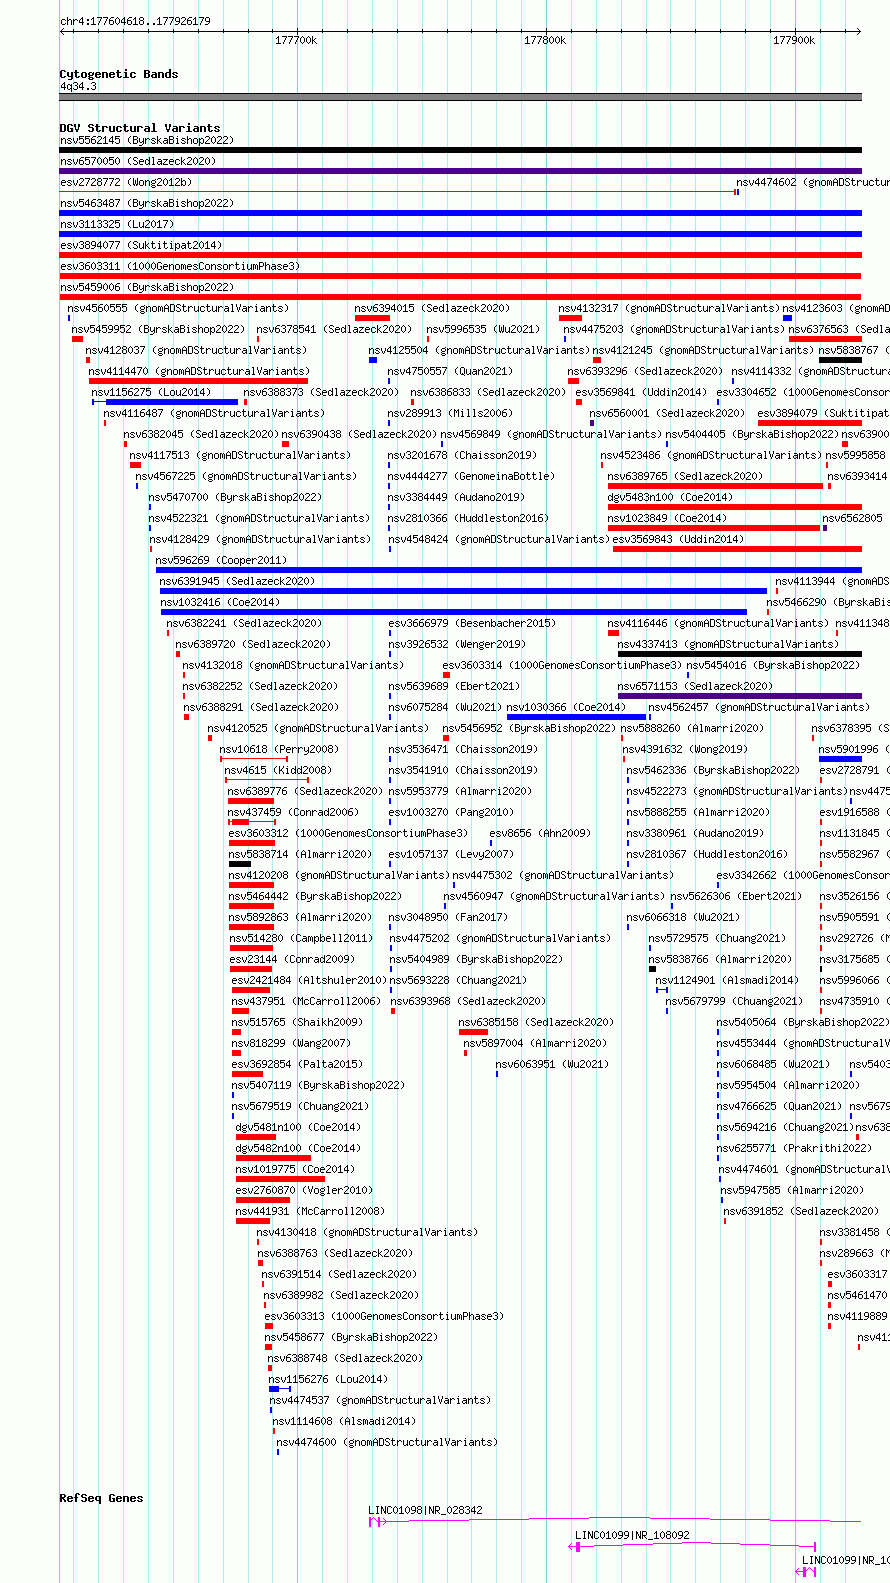Select nsv5996535 (Wu2021) label
This screenshot has height=1583, width=890.
(x=483, y=329)
